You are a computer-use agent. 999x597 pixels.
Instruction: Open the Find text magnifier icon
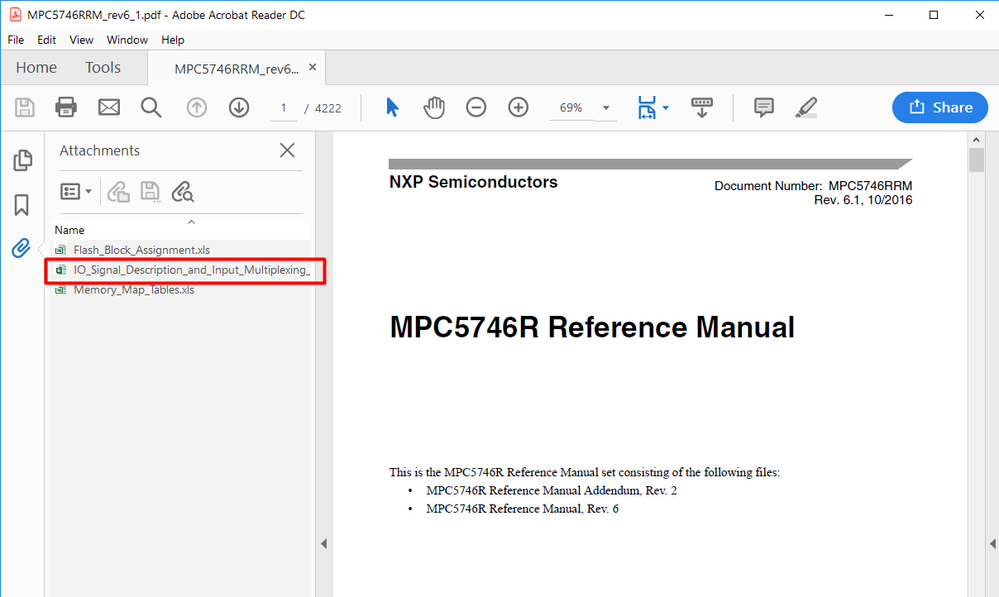pyautogui.click(x=151, y=107)
